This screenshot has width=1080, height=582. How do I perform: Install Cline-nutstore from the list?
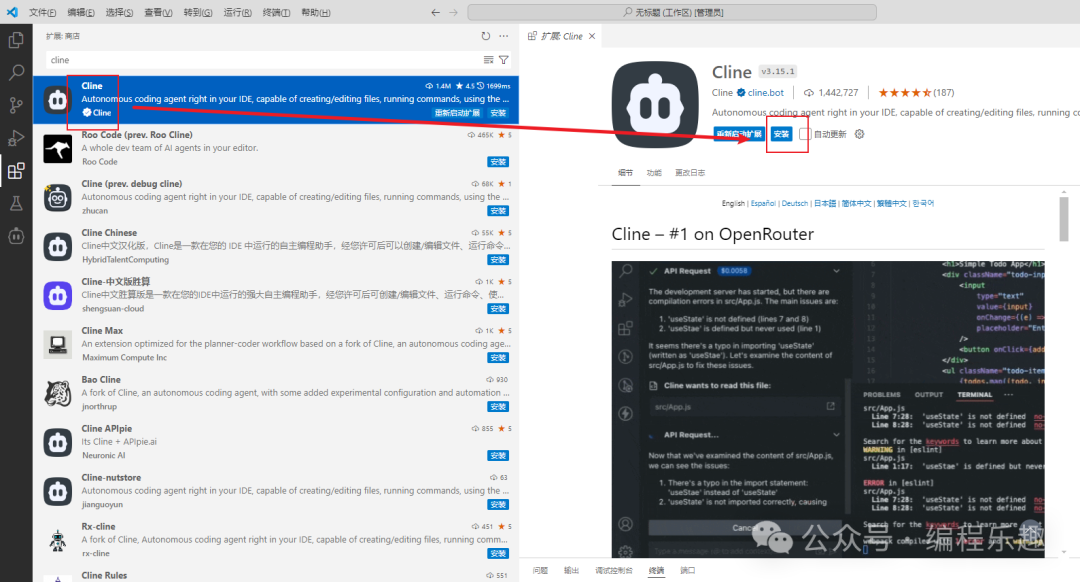point(498,504)
